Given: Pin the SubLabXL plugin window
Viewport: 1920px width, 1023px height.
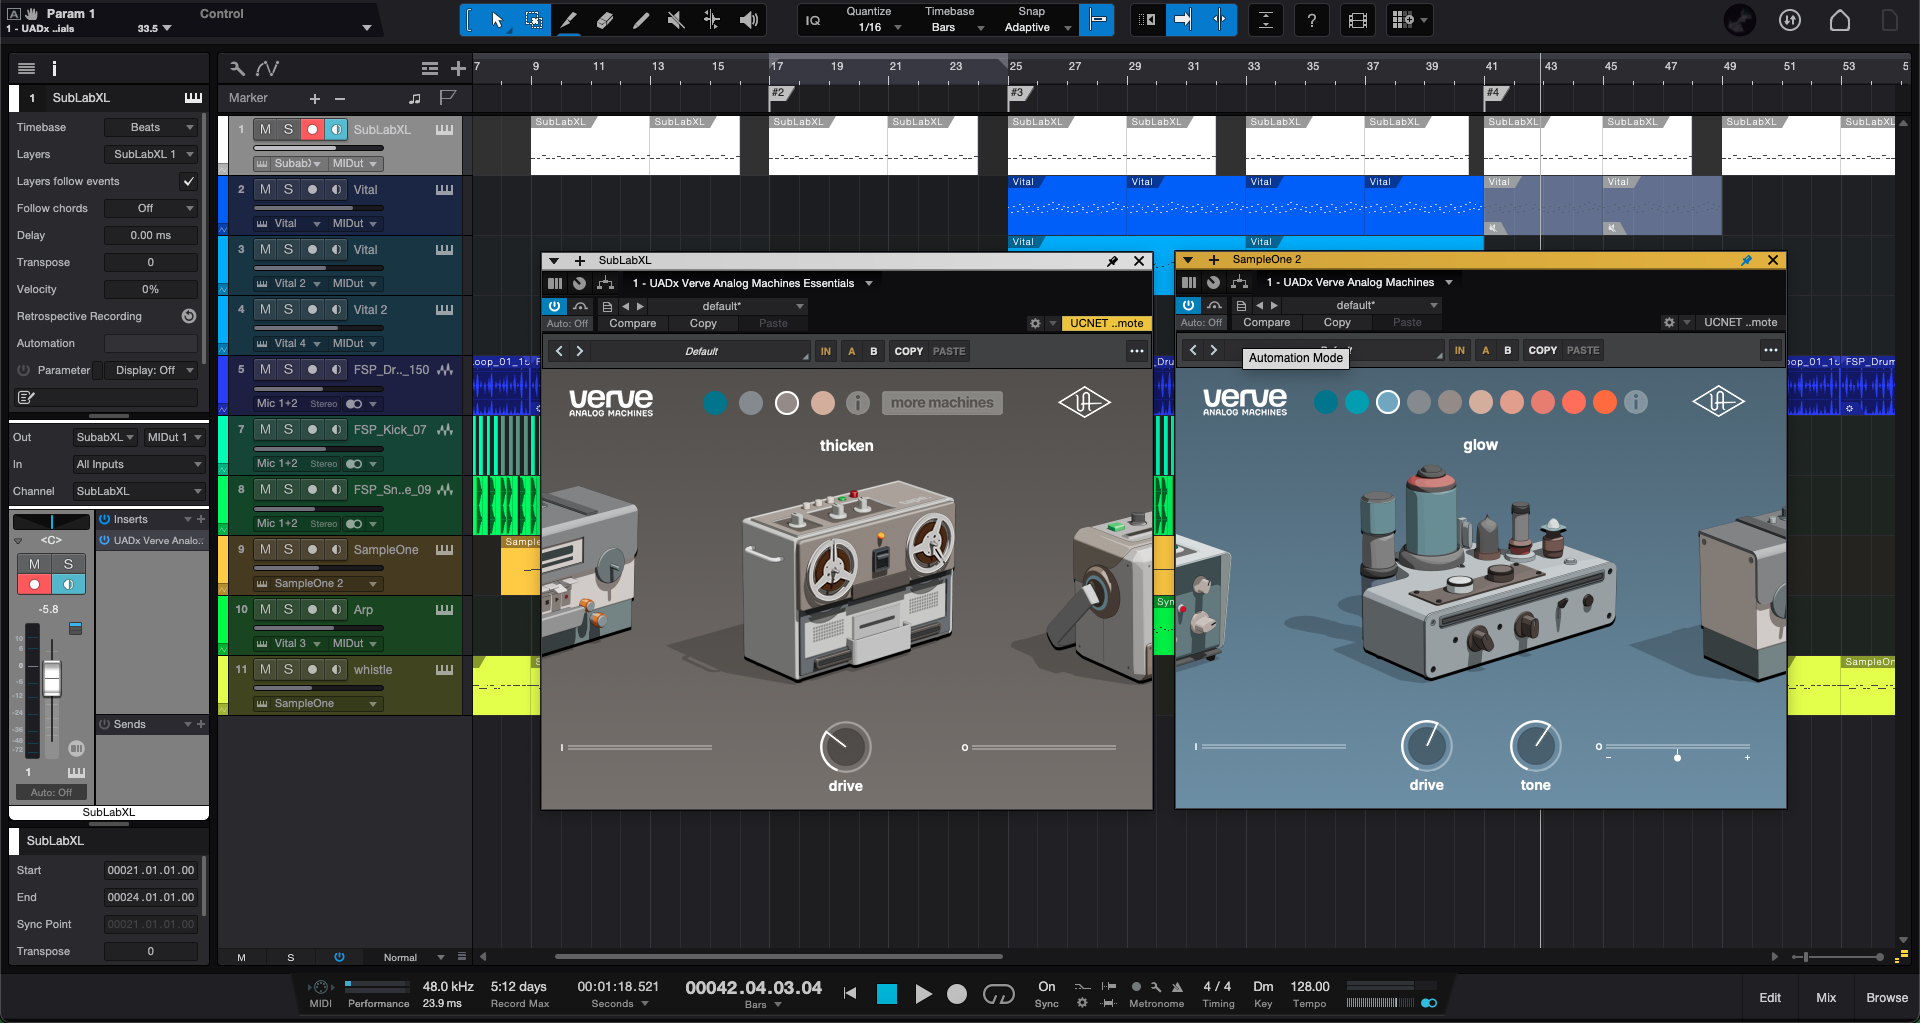Looking at the screenshot, I should pos(1112,261).
